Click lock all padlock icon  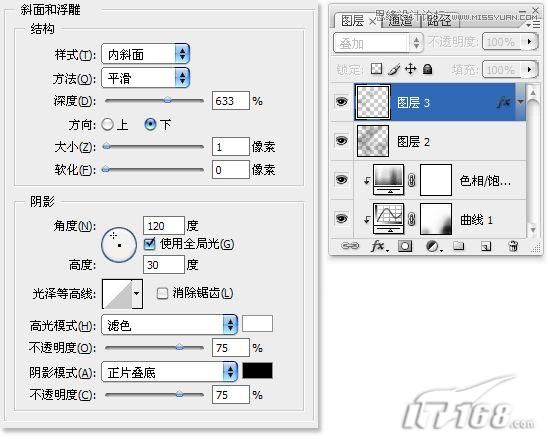tap(427, 69)
